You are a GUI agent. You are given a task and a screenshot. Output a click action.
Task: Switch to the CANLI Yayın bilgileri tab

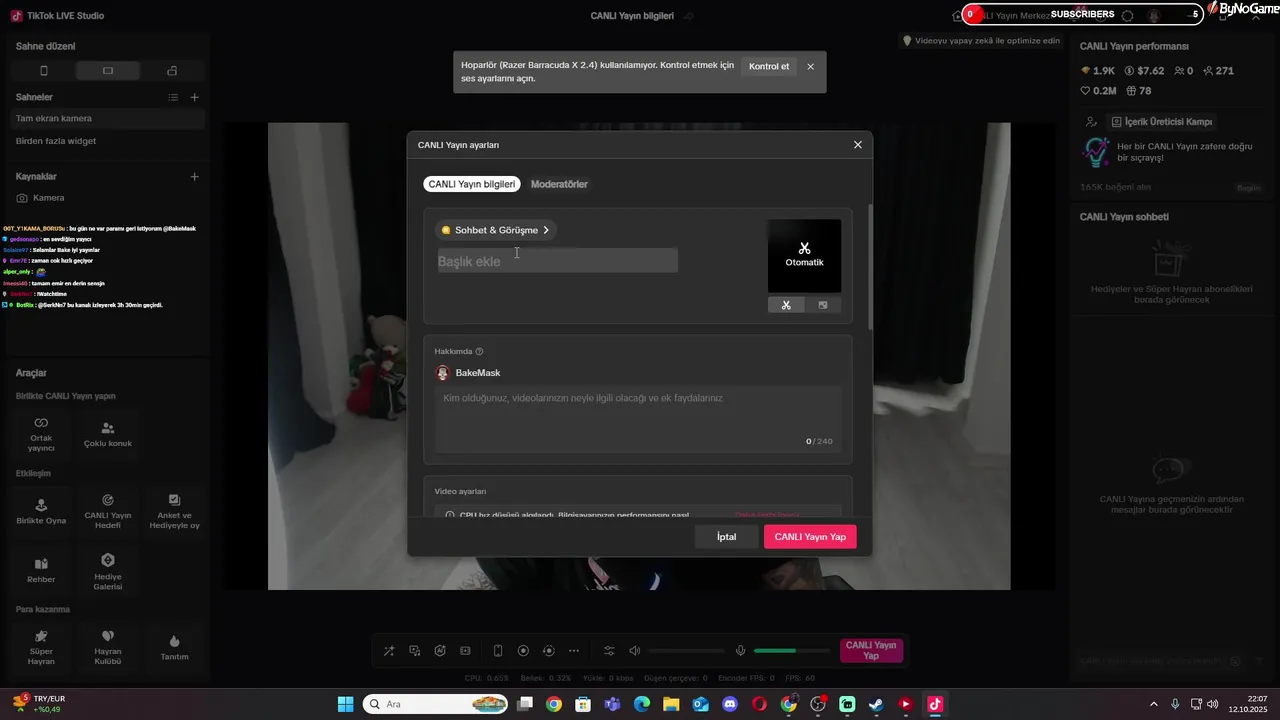tap(472, 184)
